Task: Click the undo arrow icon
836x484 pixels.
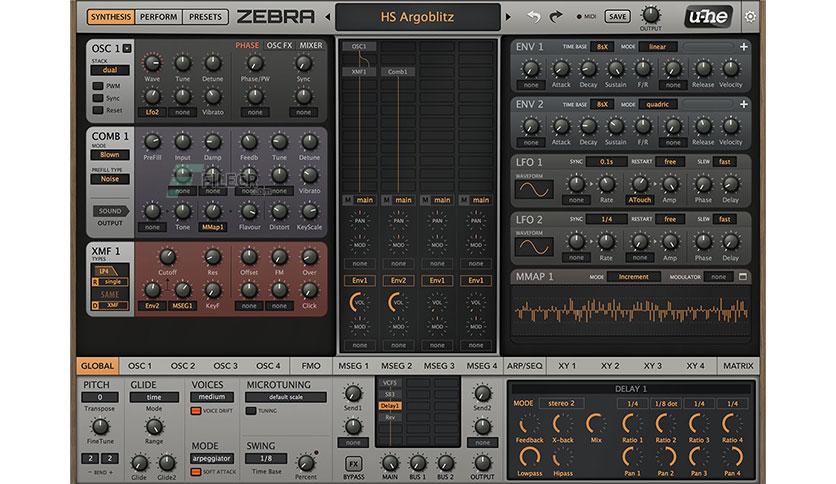Action: [x=534, y=17]
